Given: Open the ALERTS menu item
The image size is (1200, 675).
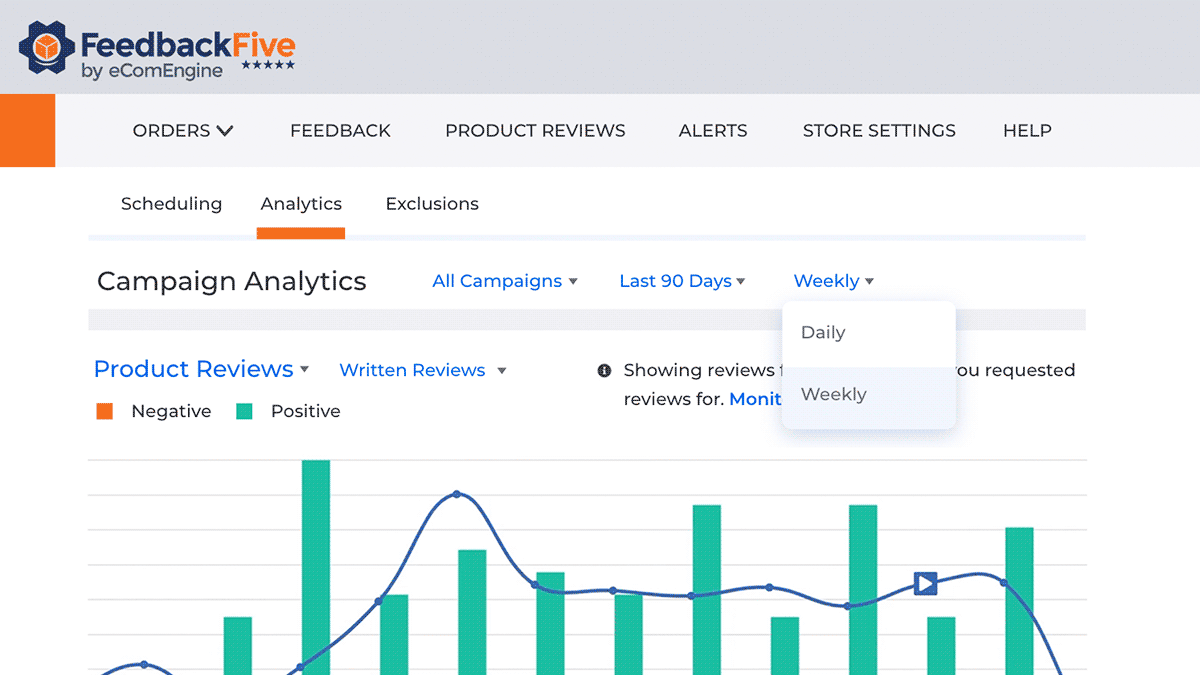Looking at the screenshot, I should point(713,131).
